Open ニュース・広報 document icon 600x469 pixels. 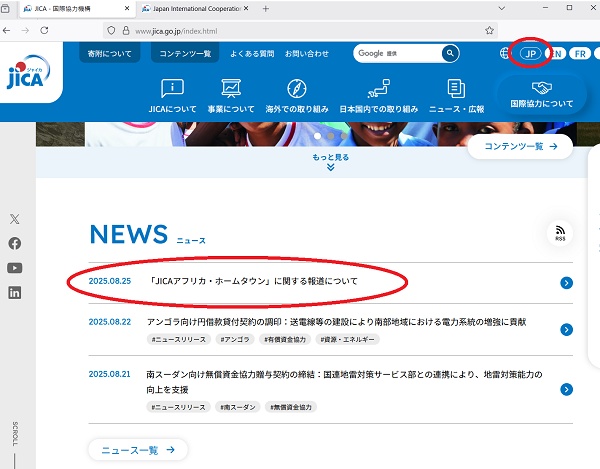pyautogui.click(x=456, y=88)
